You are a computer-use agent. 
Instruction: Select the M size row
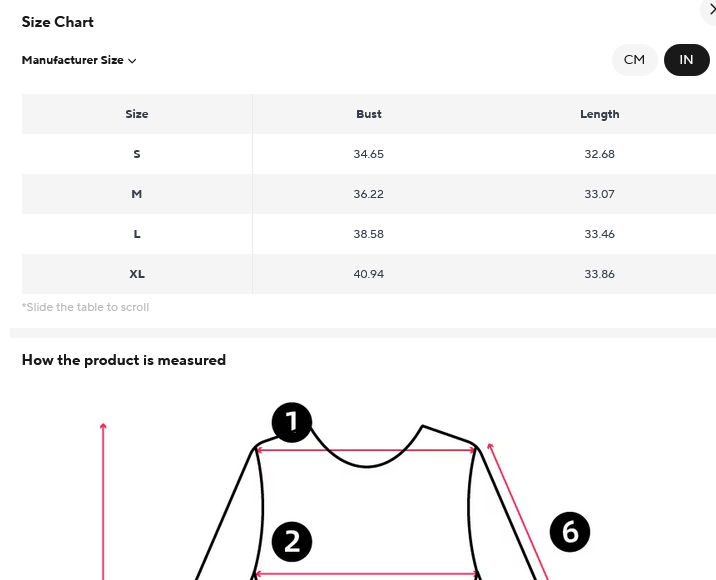point(137,194)
